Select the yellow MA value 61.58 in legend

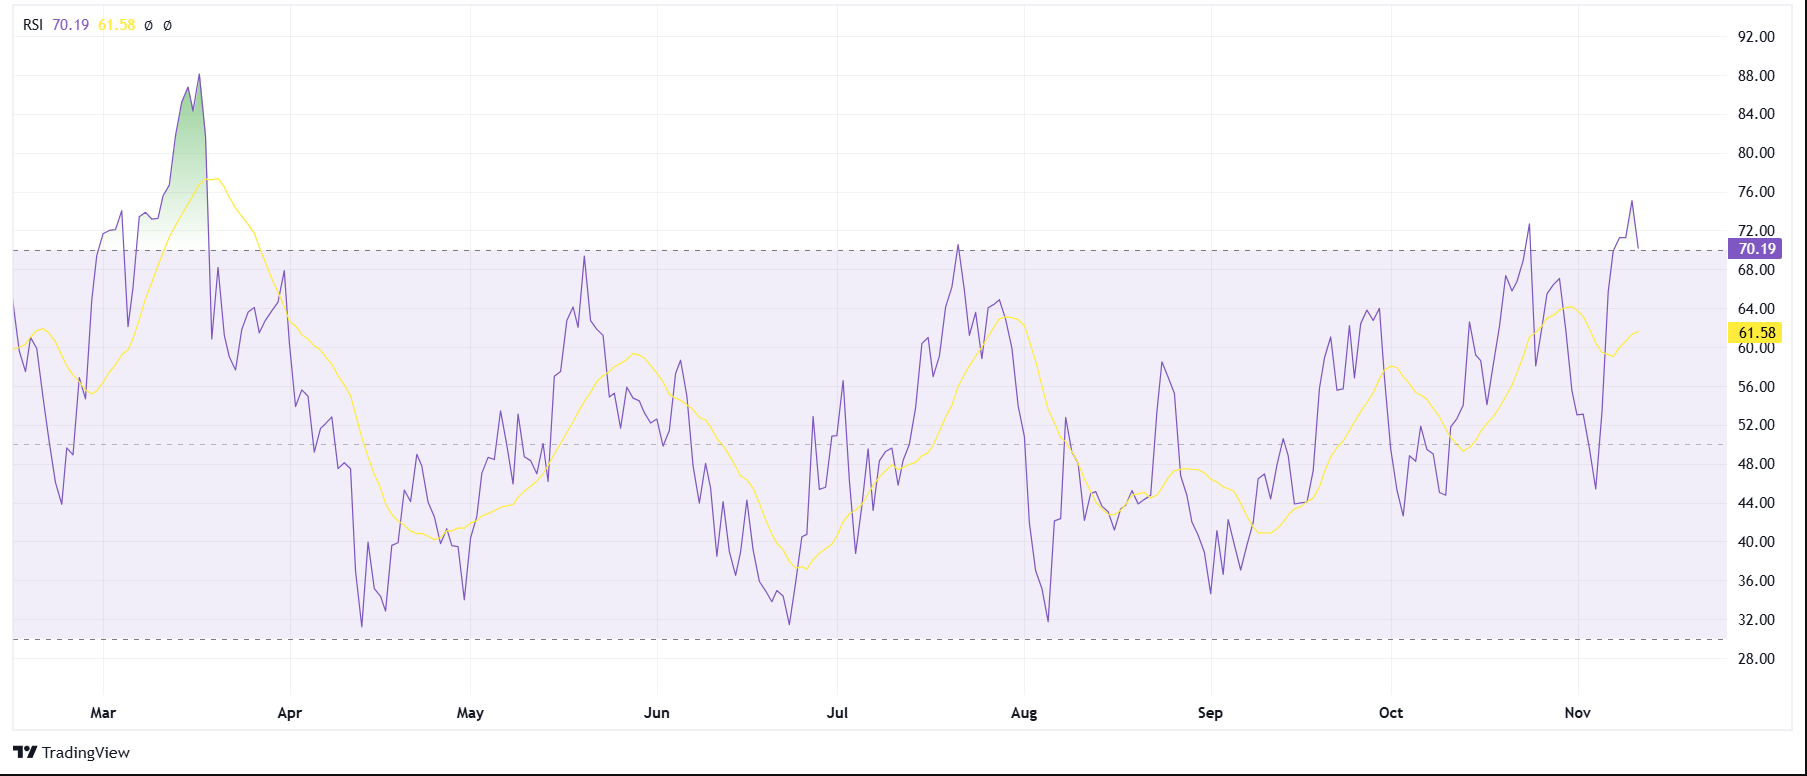click(x=116, y=25)
